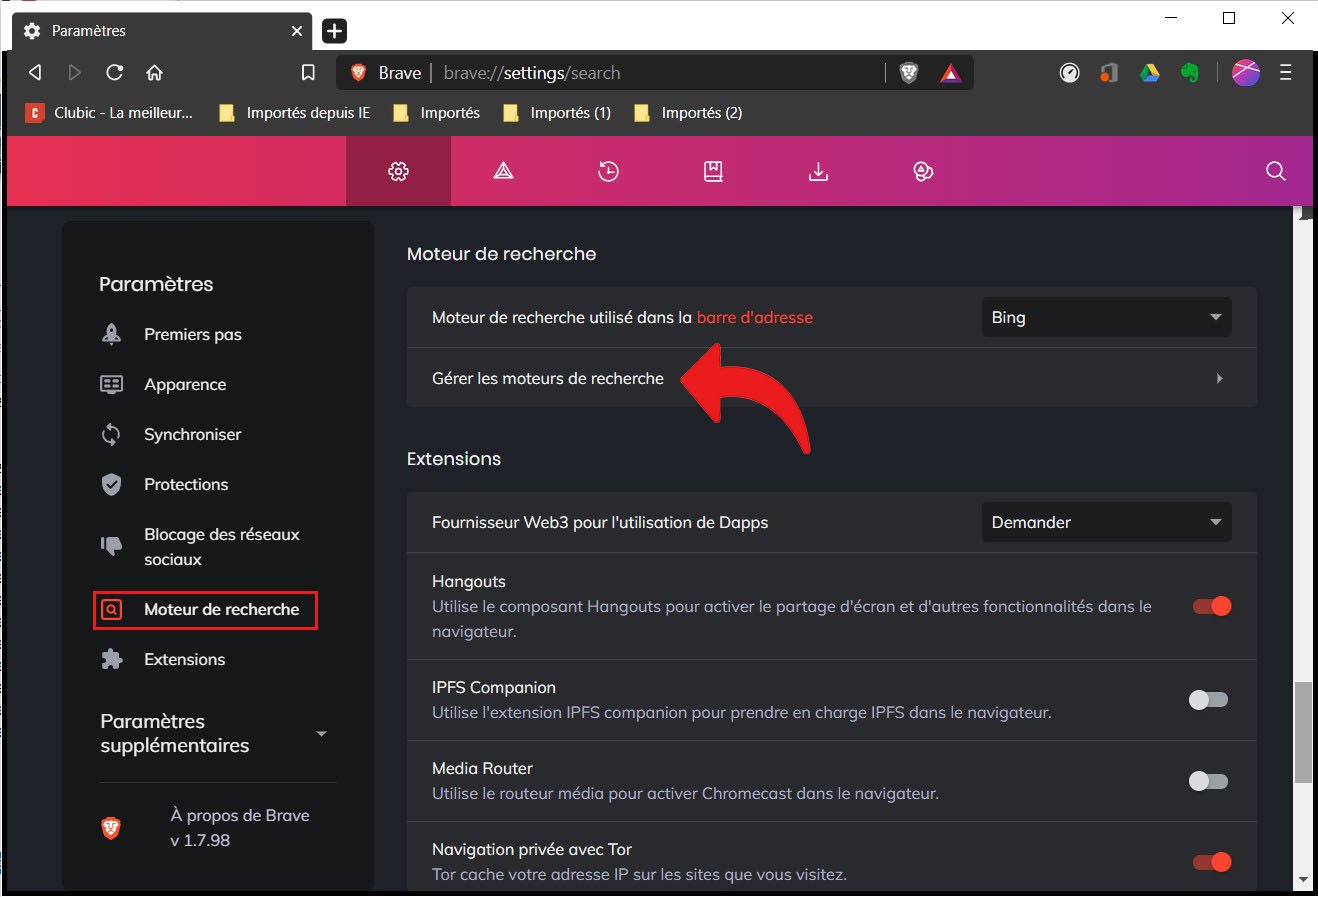Viewport: 1318px width, 897px height.
Task: Reload the current page
Action: pyautogui.click(x=114, y=72)
